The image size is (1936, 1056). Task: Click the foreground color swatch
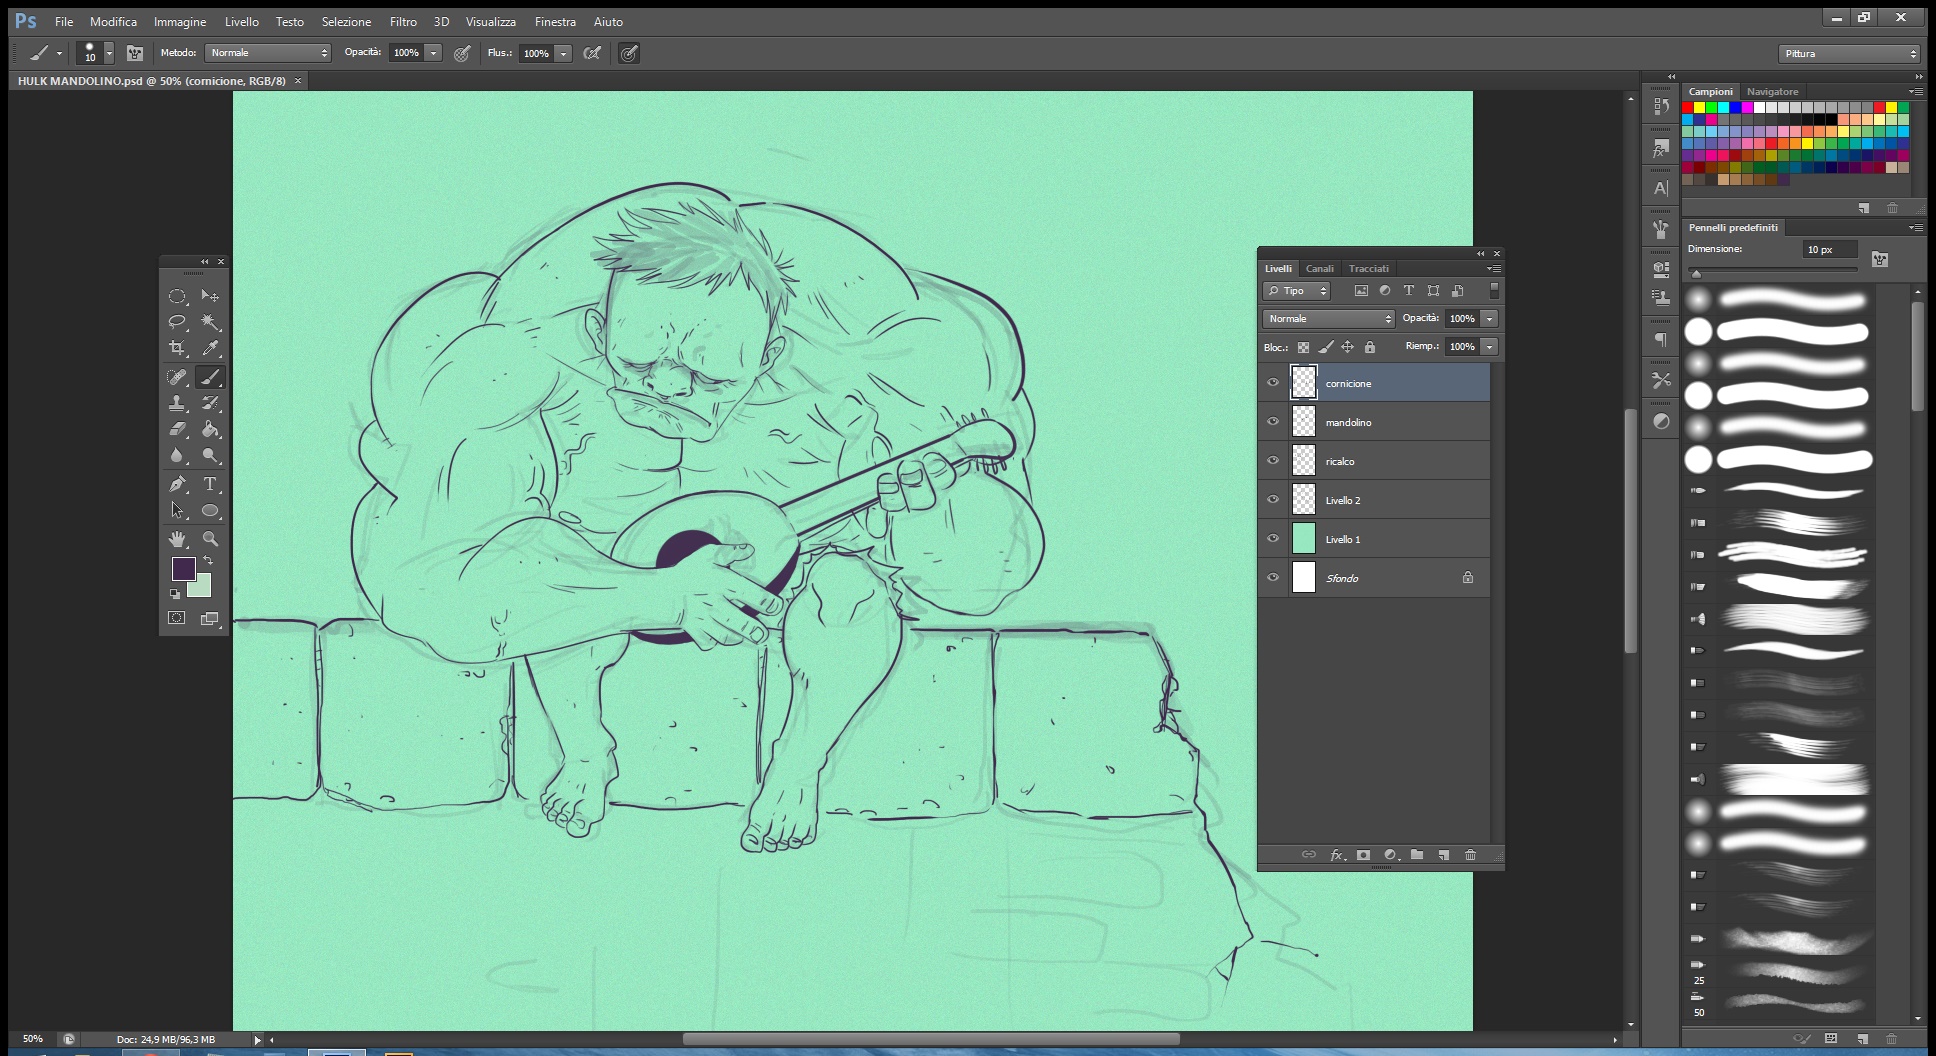click(x=183, y=569)
